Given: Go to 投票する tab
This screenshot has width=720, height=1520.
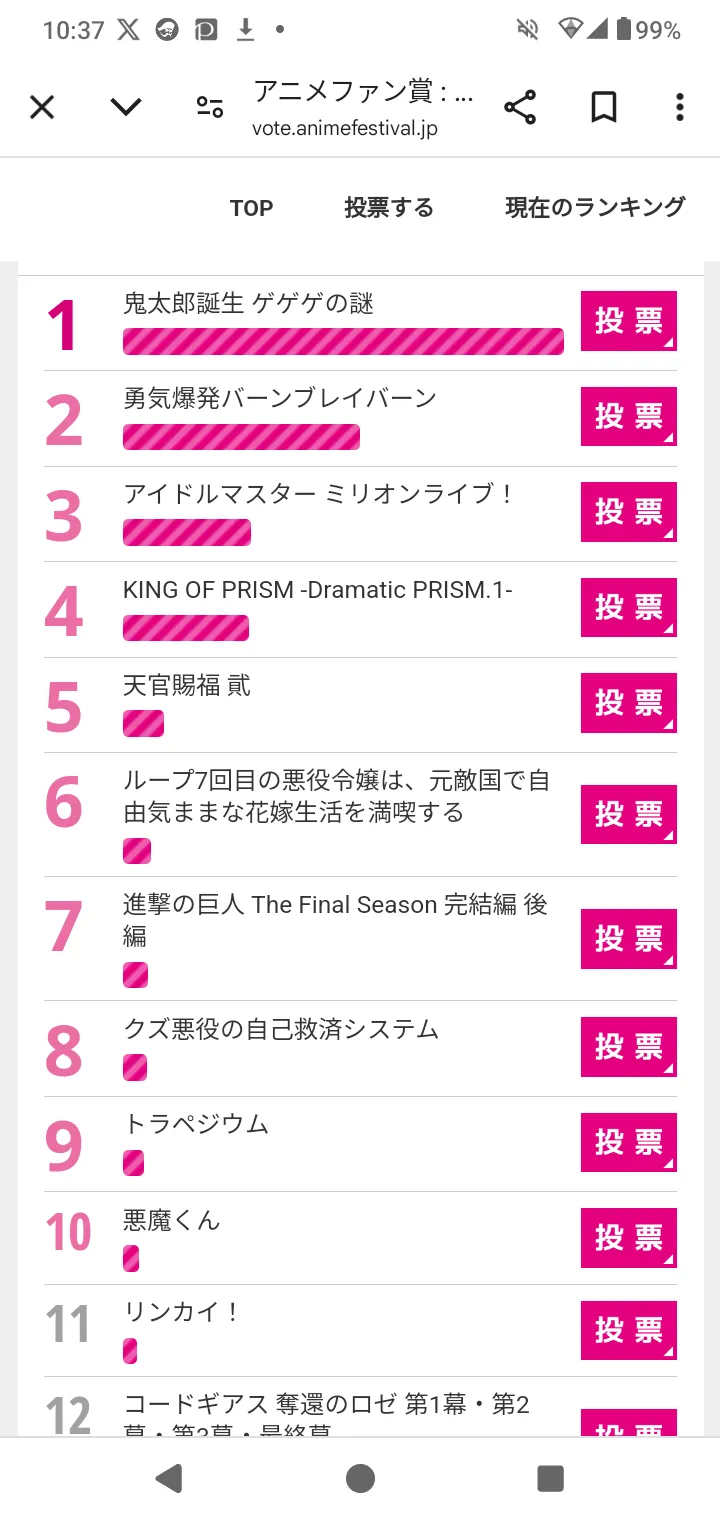Looking at the screenshot, I should pyautogui.click(x=389, y=208).
